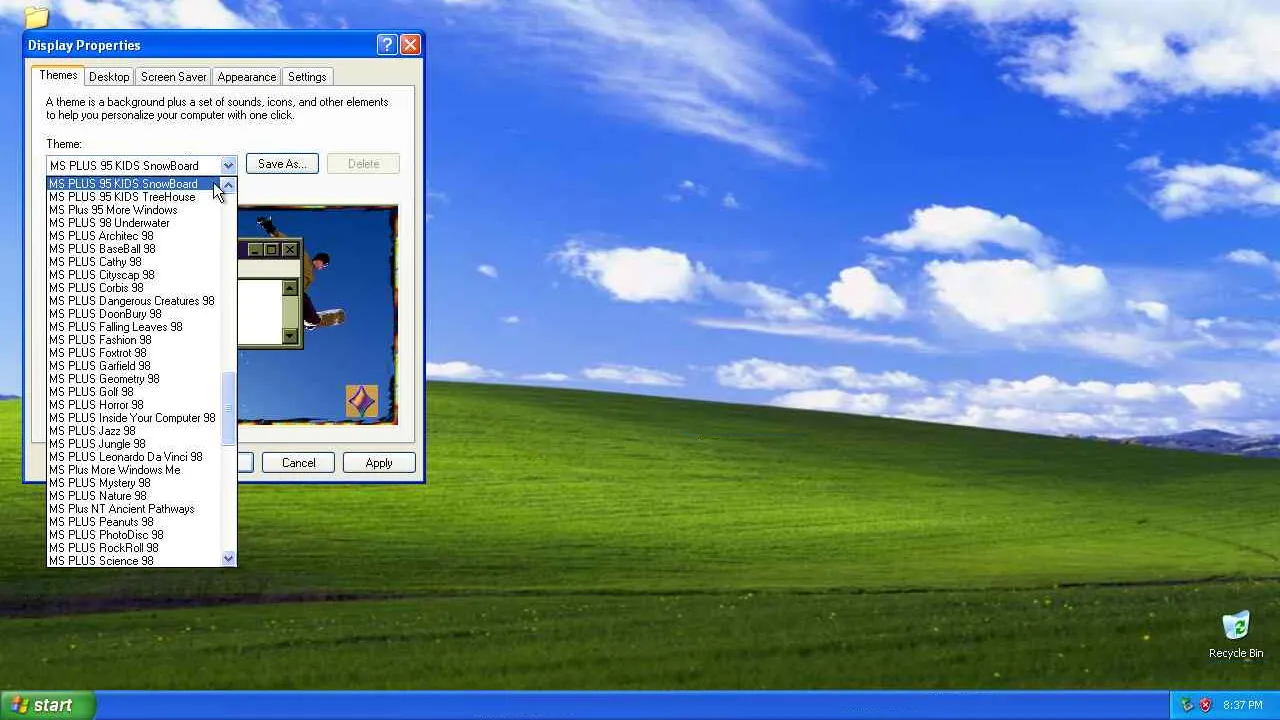
Task: Choose MS PLUS Foxtrot 98
Action: (134, 353)
